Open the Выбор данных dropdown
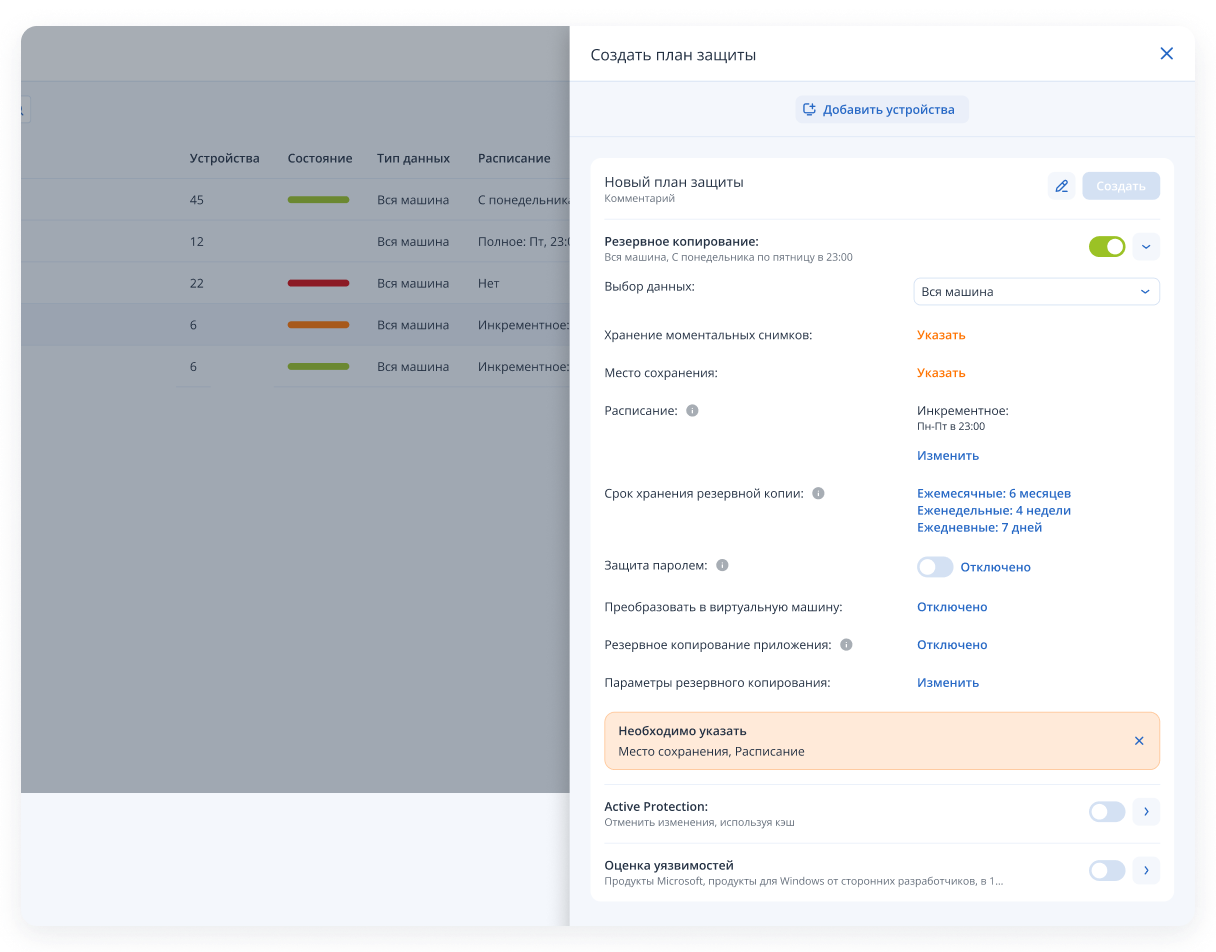 tap(1037, 292)
